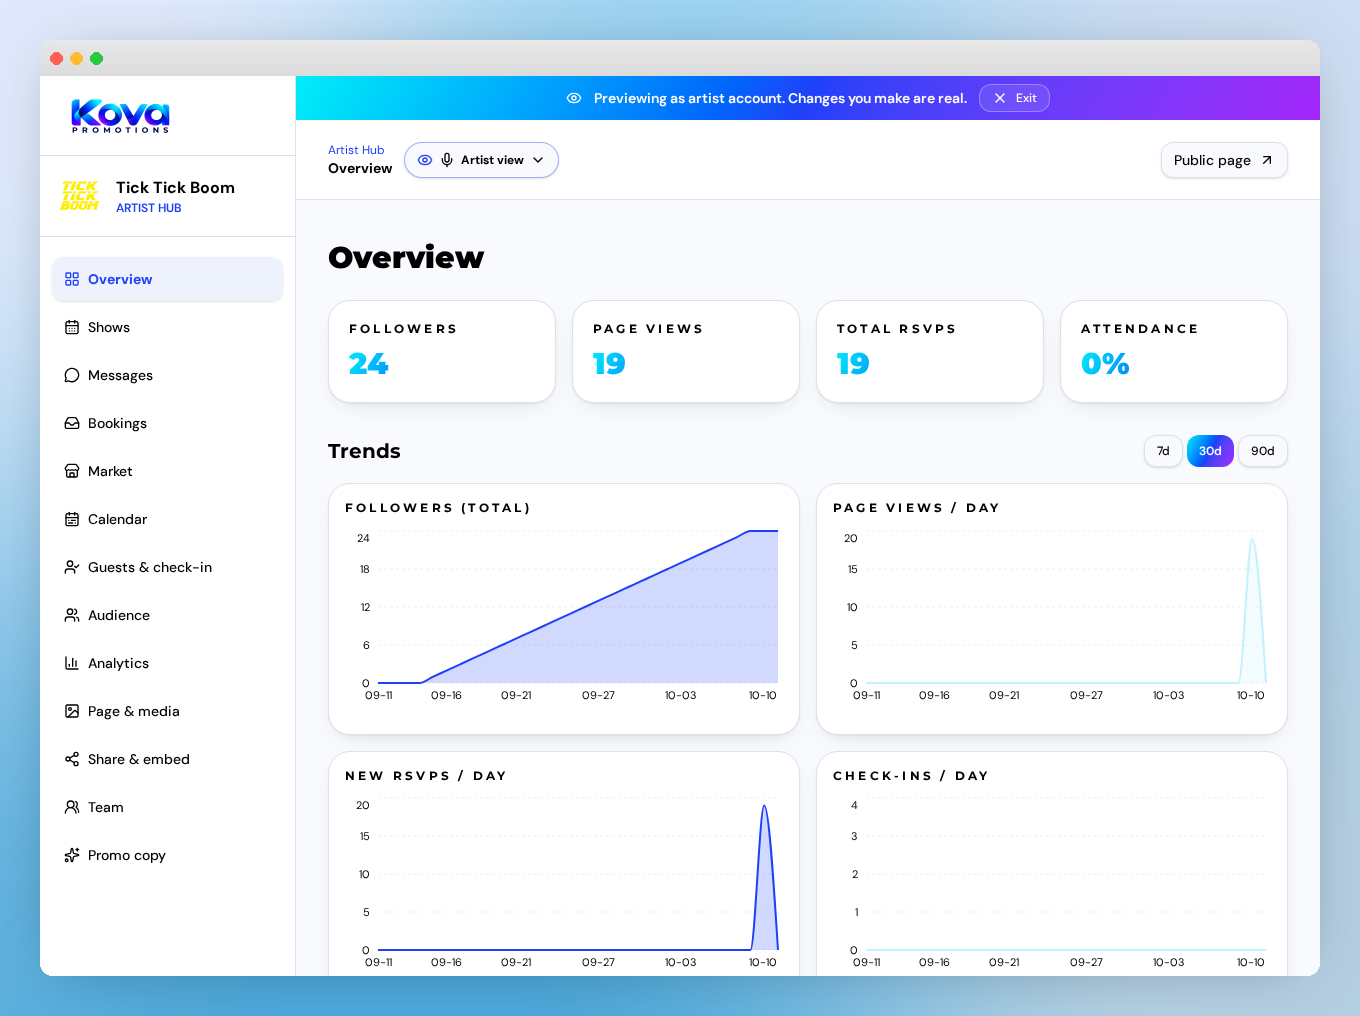Open the Page Views stat card
The image size is (1360, 1016).
pos(686,352)
